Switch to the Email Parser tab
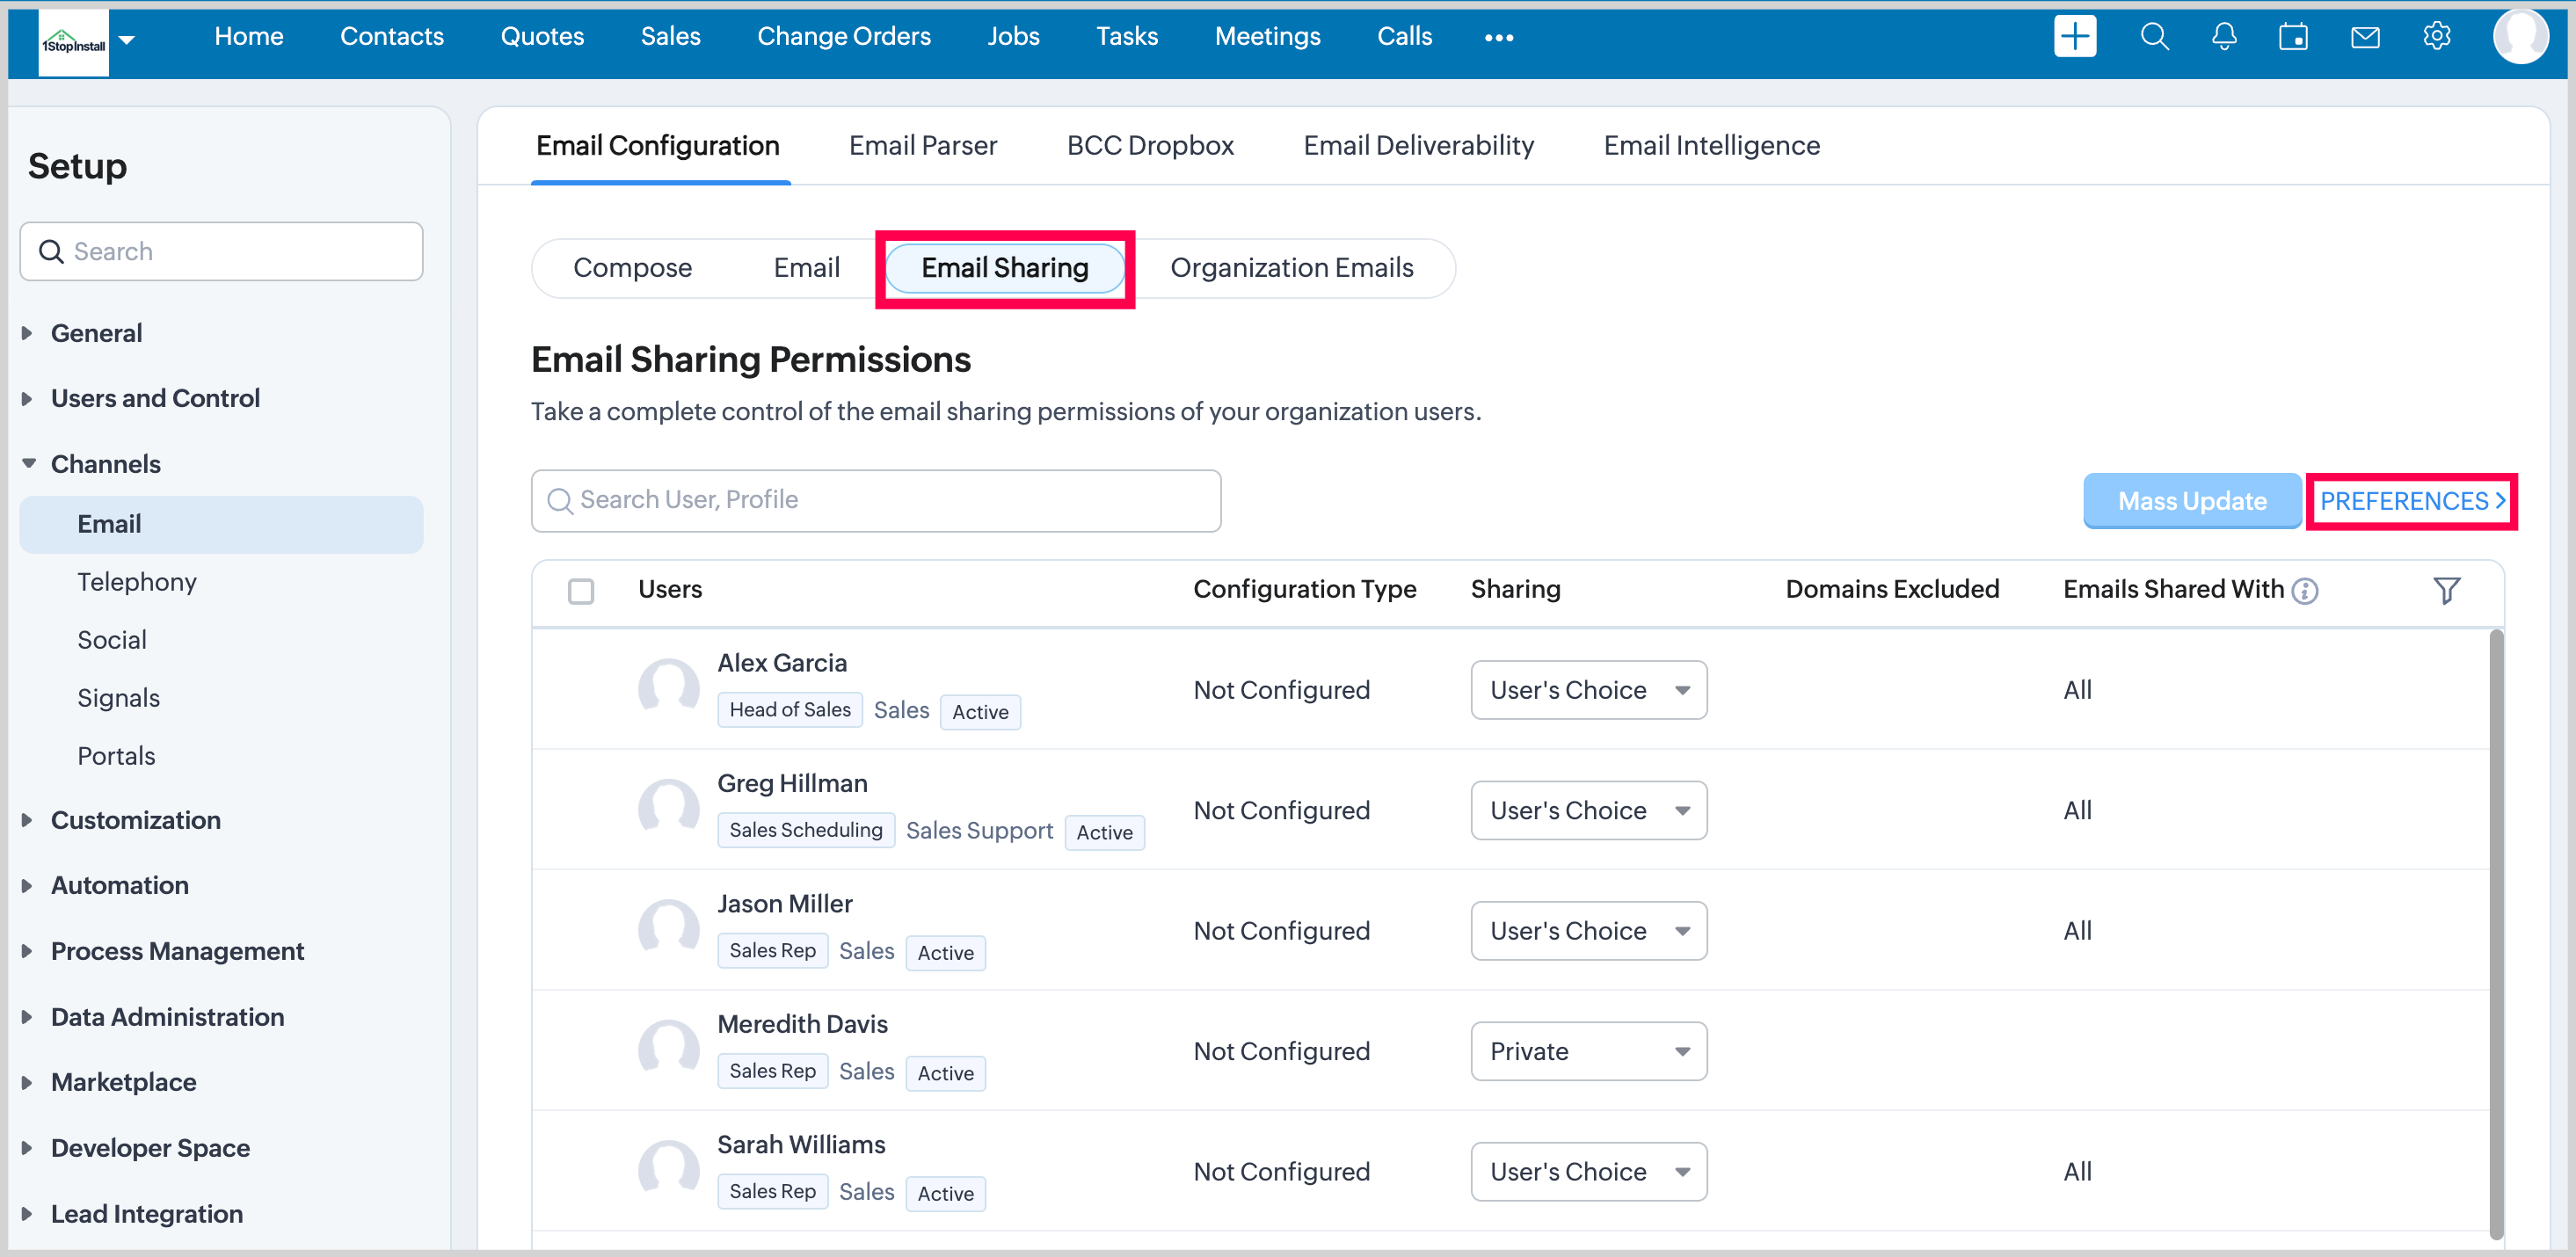 point(922,146)
